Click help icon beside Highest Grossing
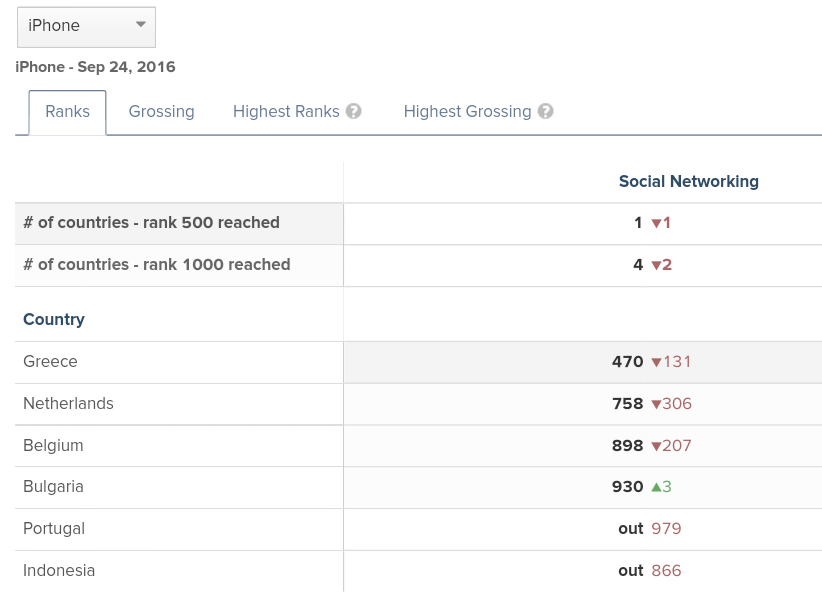The width and height of the screenshot is (822, 612). [545, 112]
